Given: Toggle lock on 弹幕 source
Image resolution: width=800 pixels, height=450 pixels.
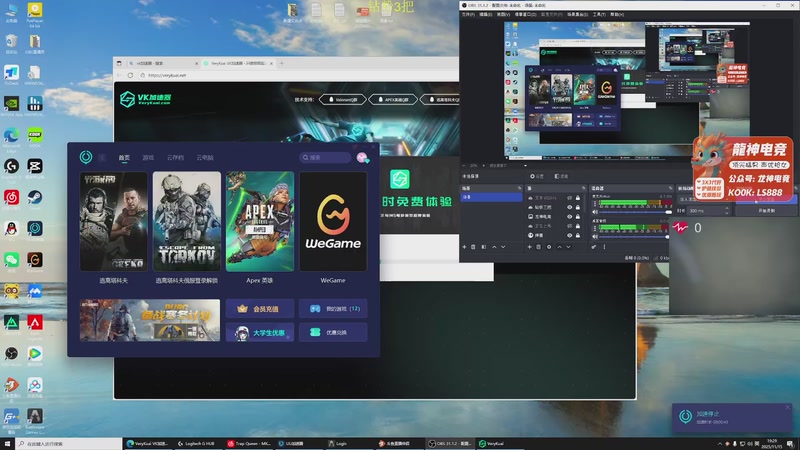Looking at the screenshot, I should [578, 235].
